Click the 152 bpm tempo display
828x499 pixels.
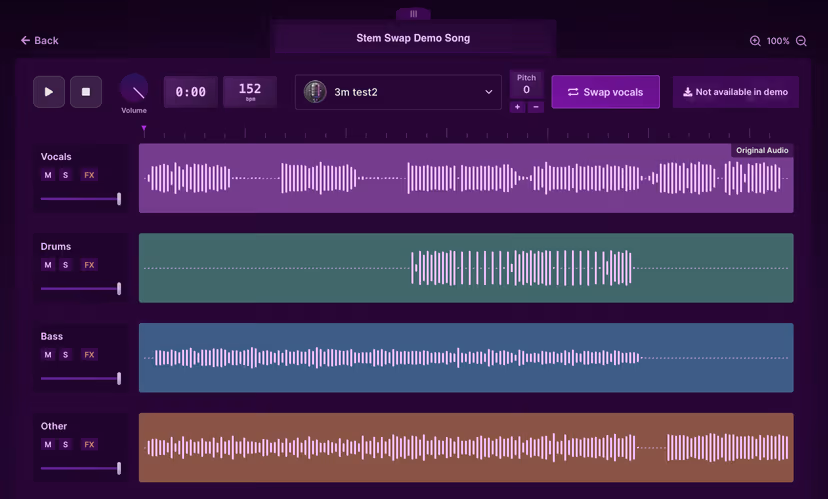[x=250, y=92]
